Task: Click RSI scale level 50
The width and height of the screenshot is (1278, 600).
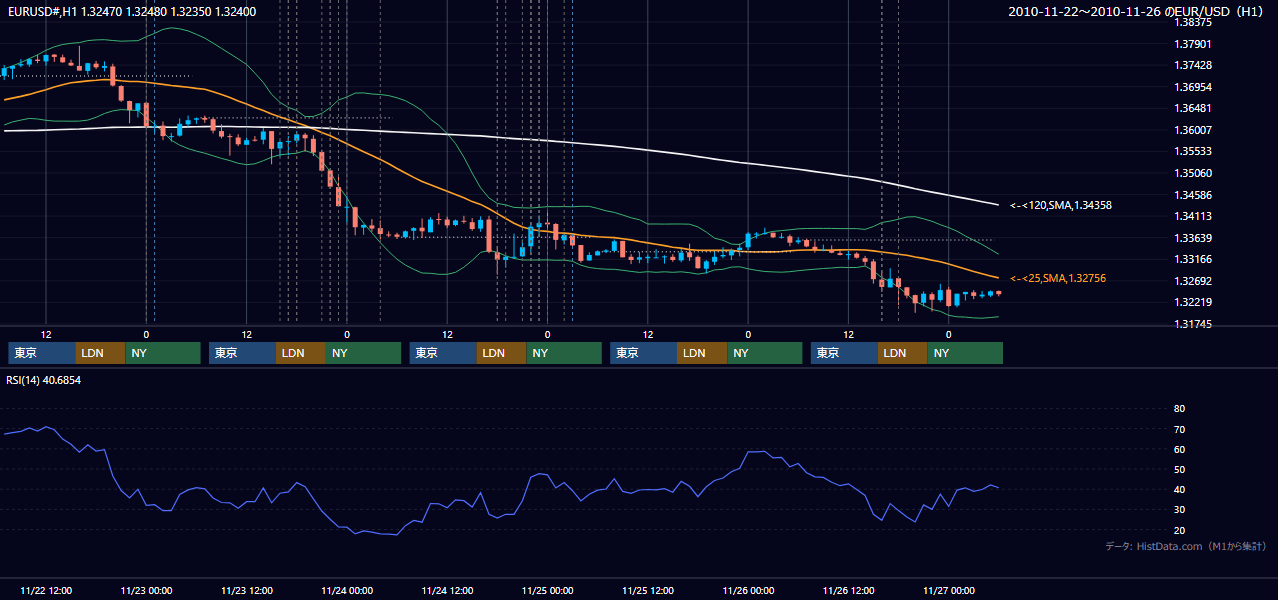Action: pyautogui.click(x=1179, y=470)
